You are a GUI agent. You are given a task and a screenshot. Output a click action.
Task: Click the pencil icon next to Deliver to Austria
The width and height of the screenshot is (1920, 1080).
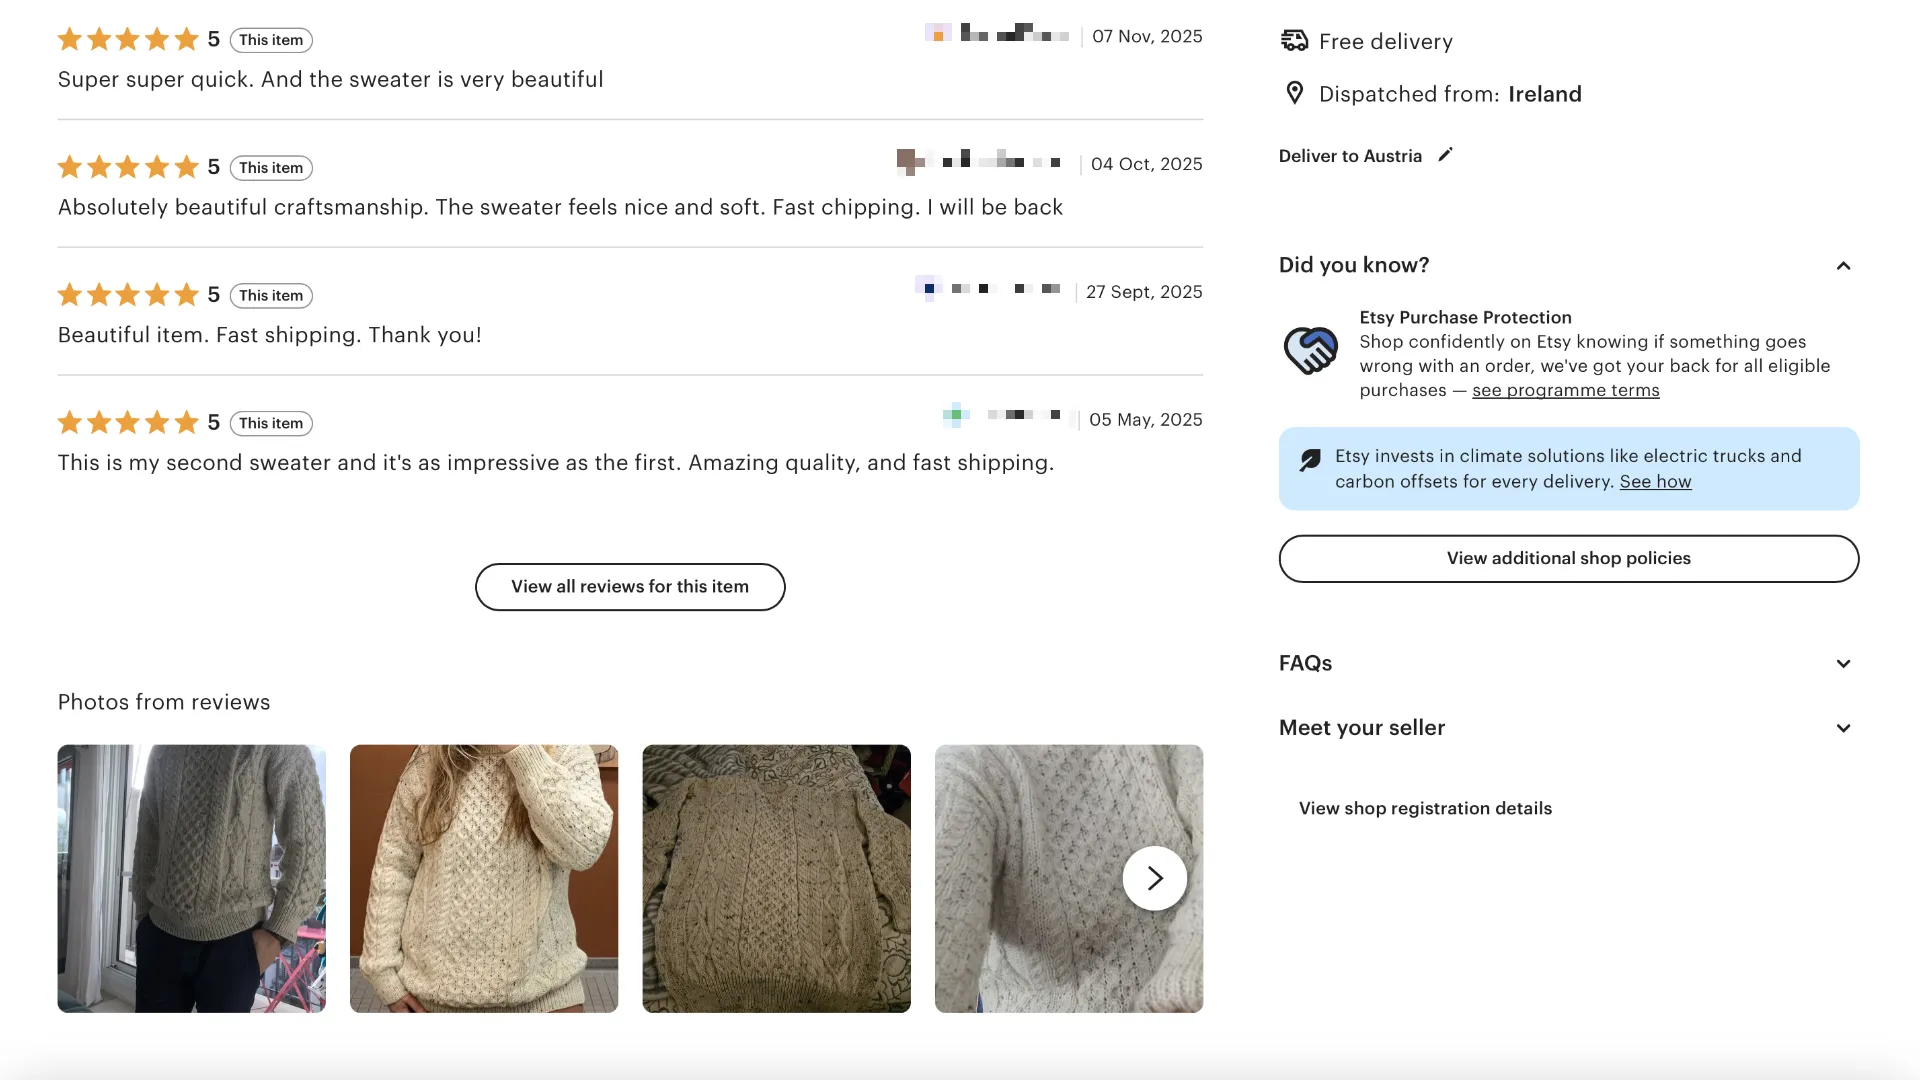click(x=1445, y=155)
